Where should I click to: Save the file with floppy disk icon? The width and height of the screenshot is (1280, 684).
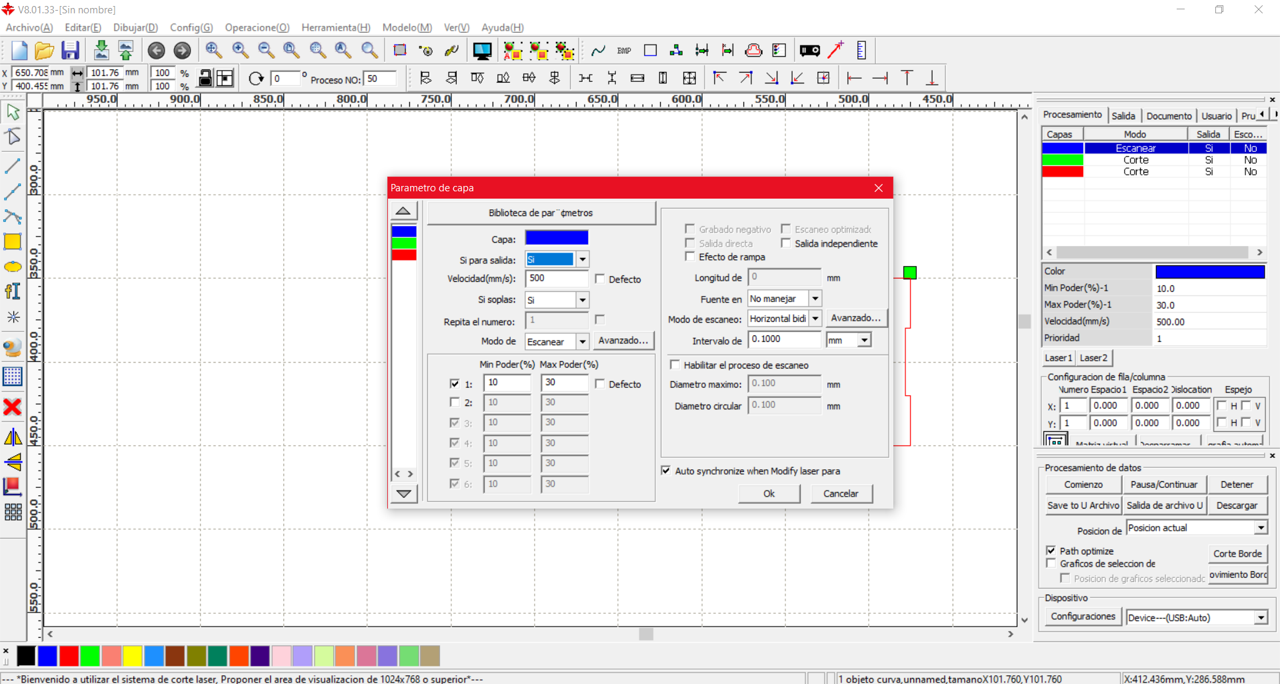tap(70, 50)
